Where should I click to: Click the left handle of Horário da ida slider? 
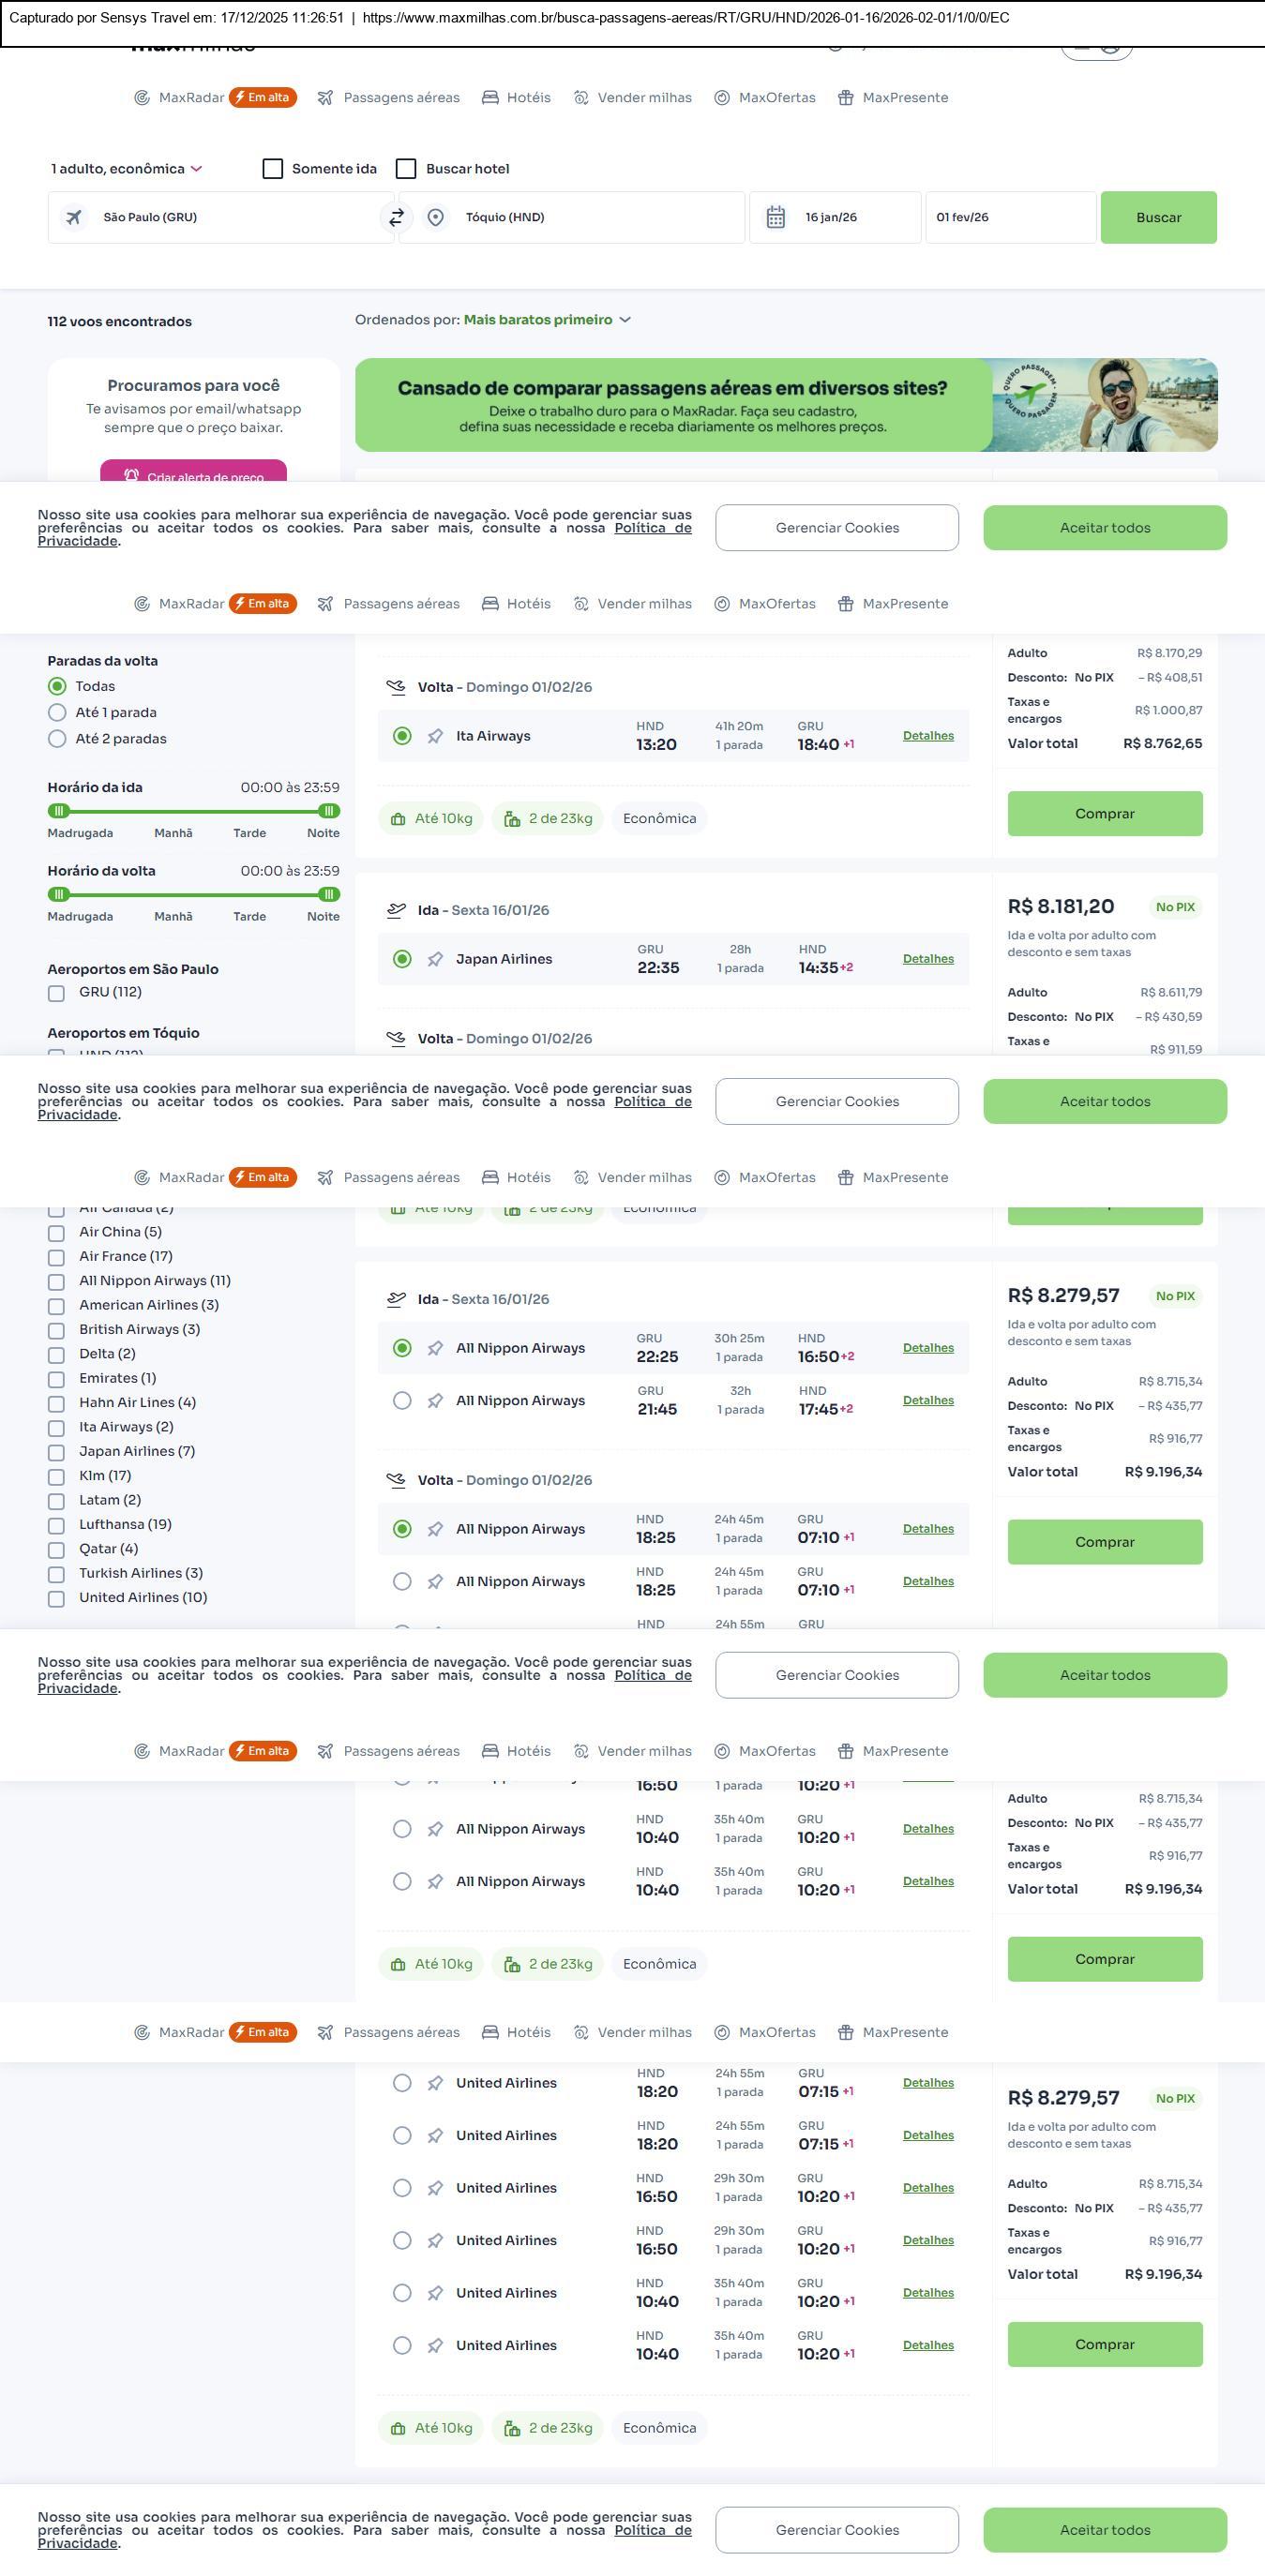tap(59, 811)
